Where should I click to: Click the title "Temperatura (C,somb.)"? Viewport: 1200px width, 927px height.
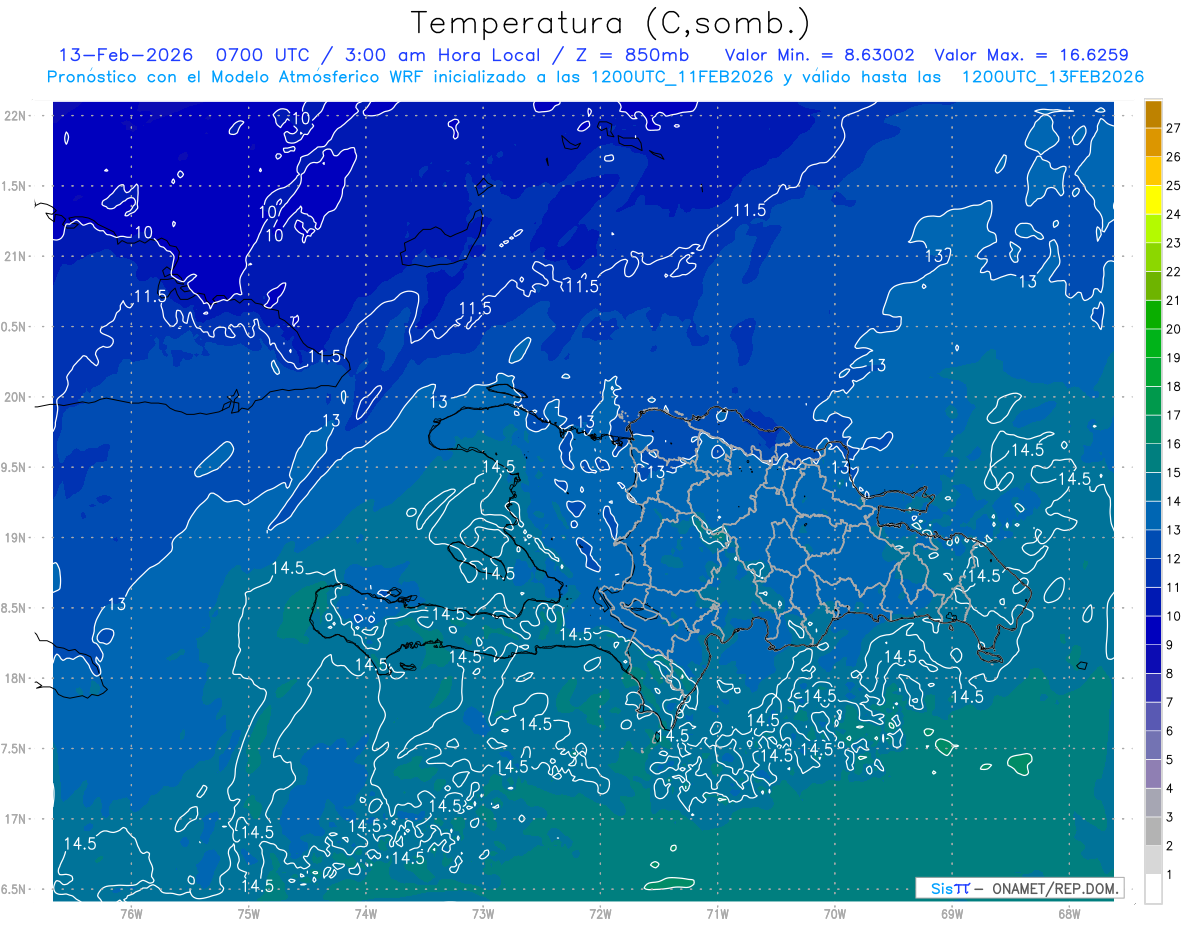pos(610,23)
